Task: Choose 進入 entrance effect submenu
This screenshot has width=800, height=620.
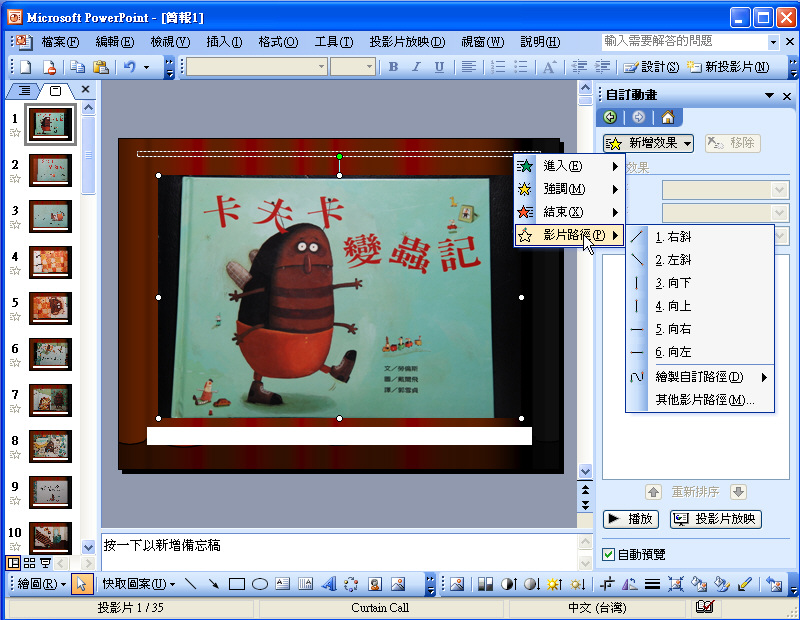Action: (569, 166)
